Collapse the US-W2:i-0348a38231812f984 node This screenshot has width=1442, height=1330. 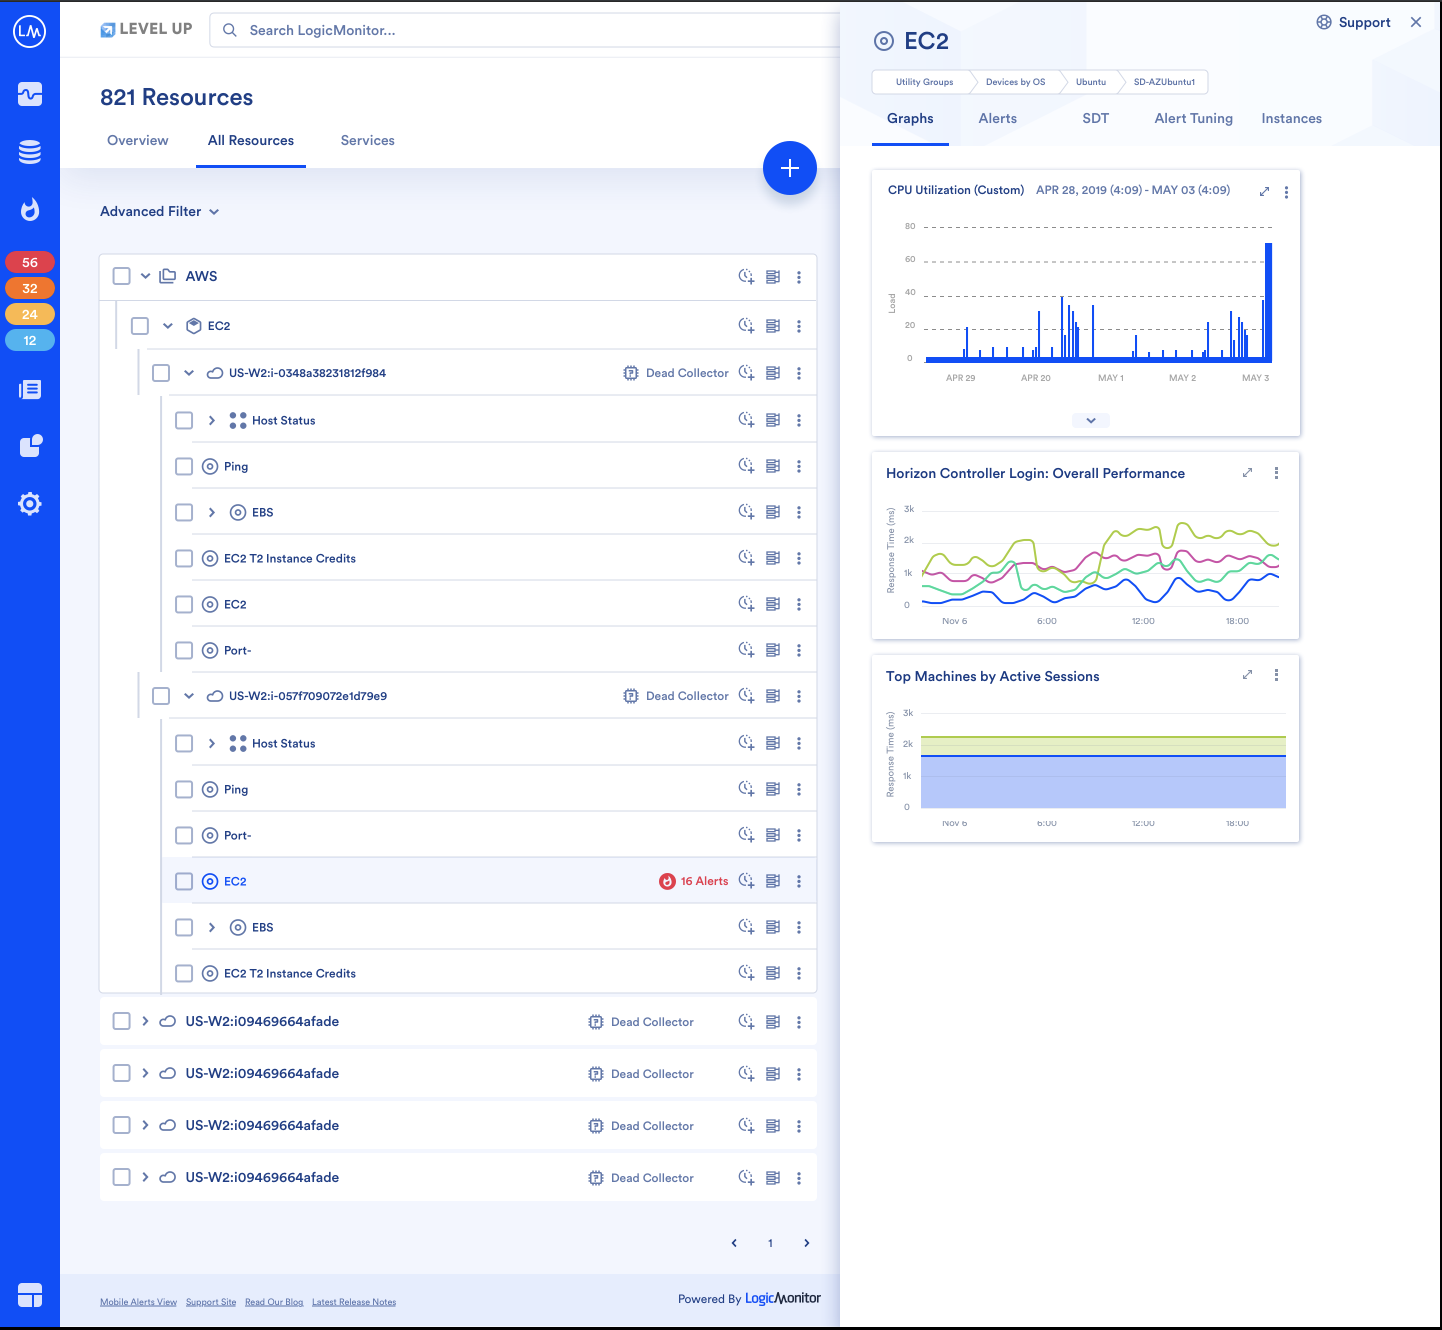click(x=189, y=373)
